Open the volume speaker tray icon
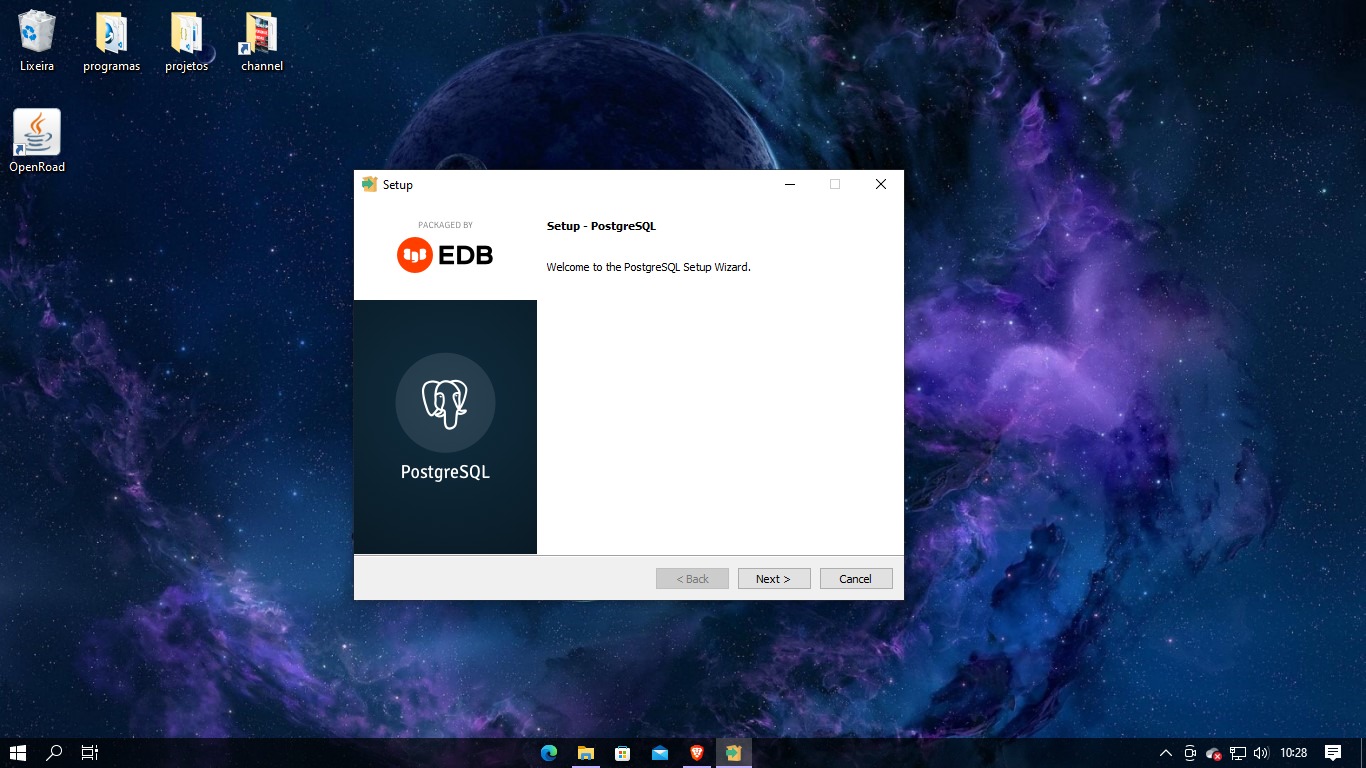 [1260, 753]
